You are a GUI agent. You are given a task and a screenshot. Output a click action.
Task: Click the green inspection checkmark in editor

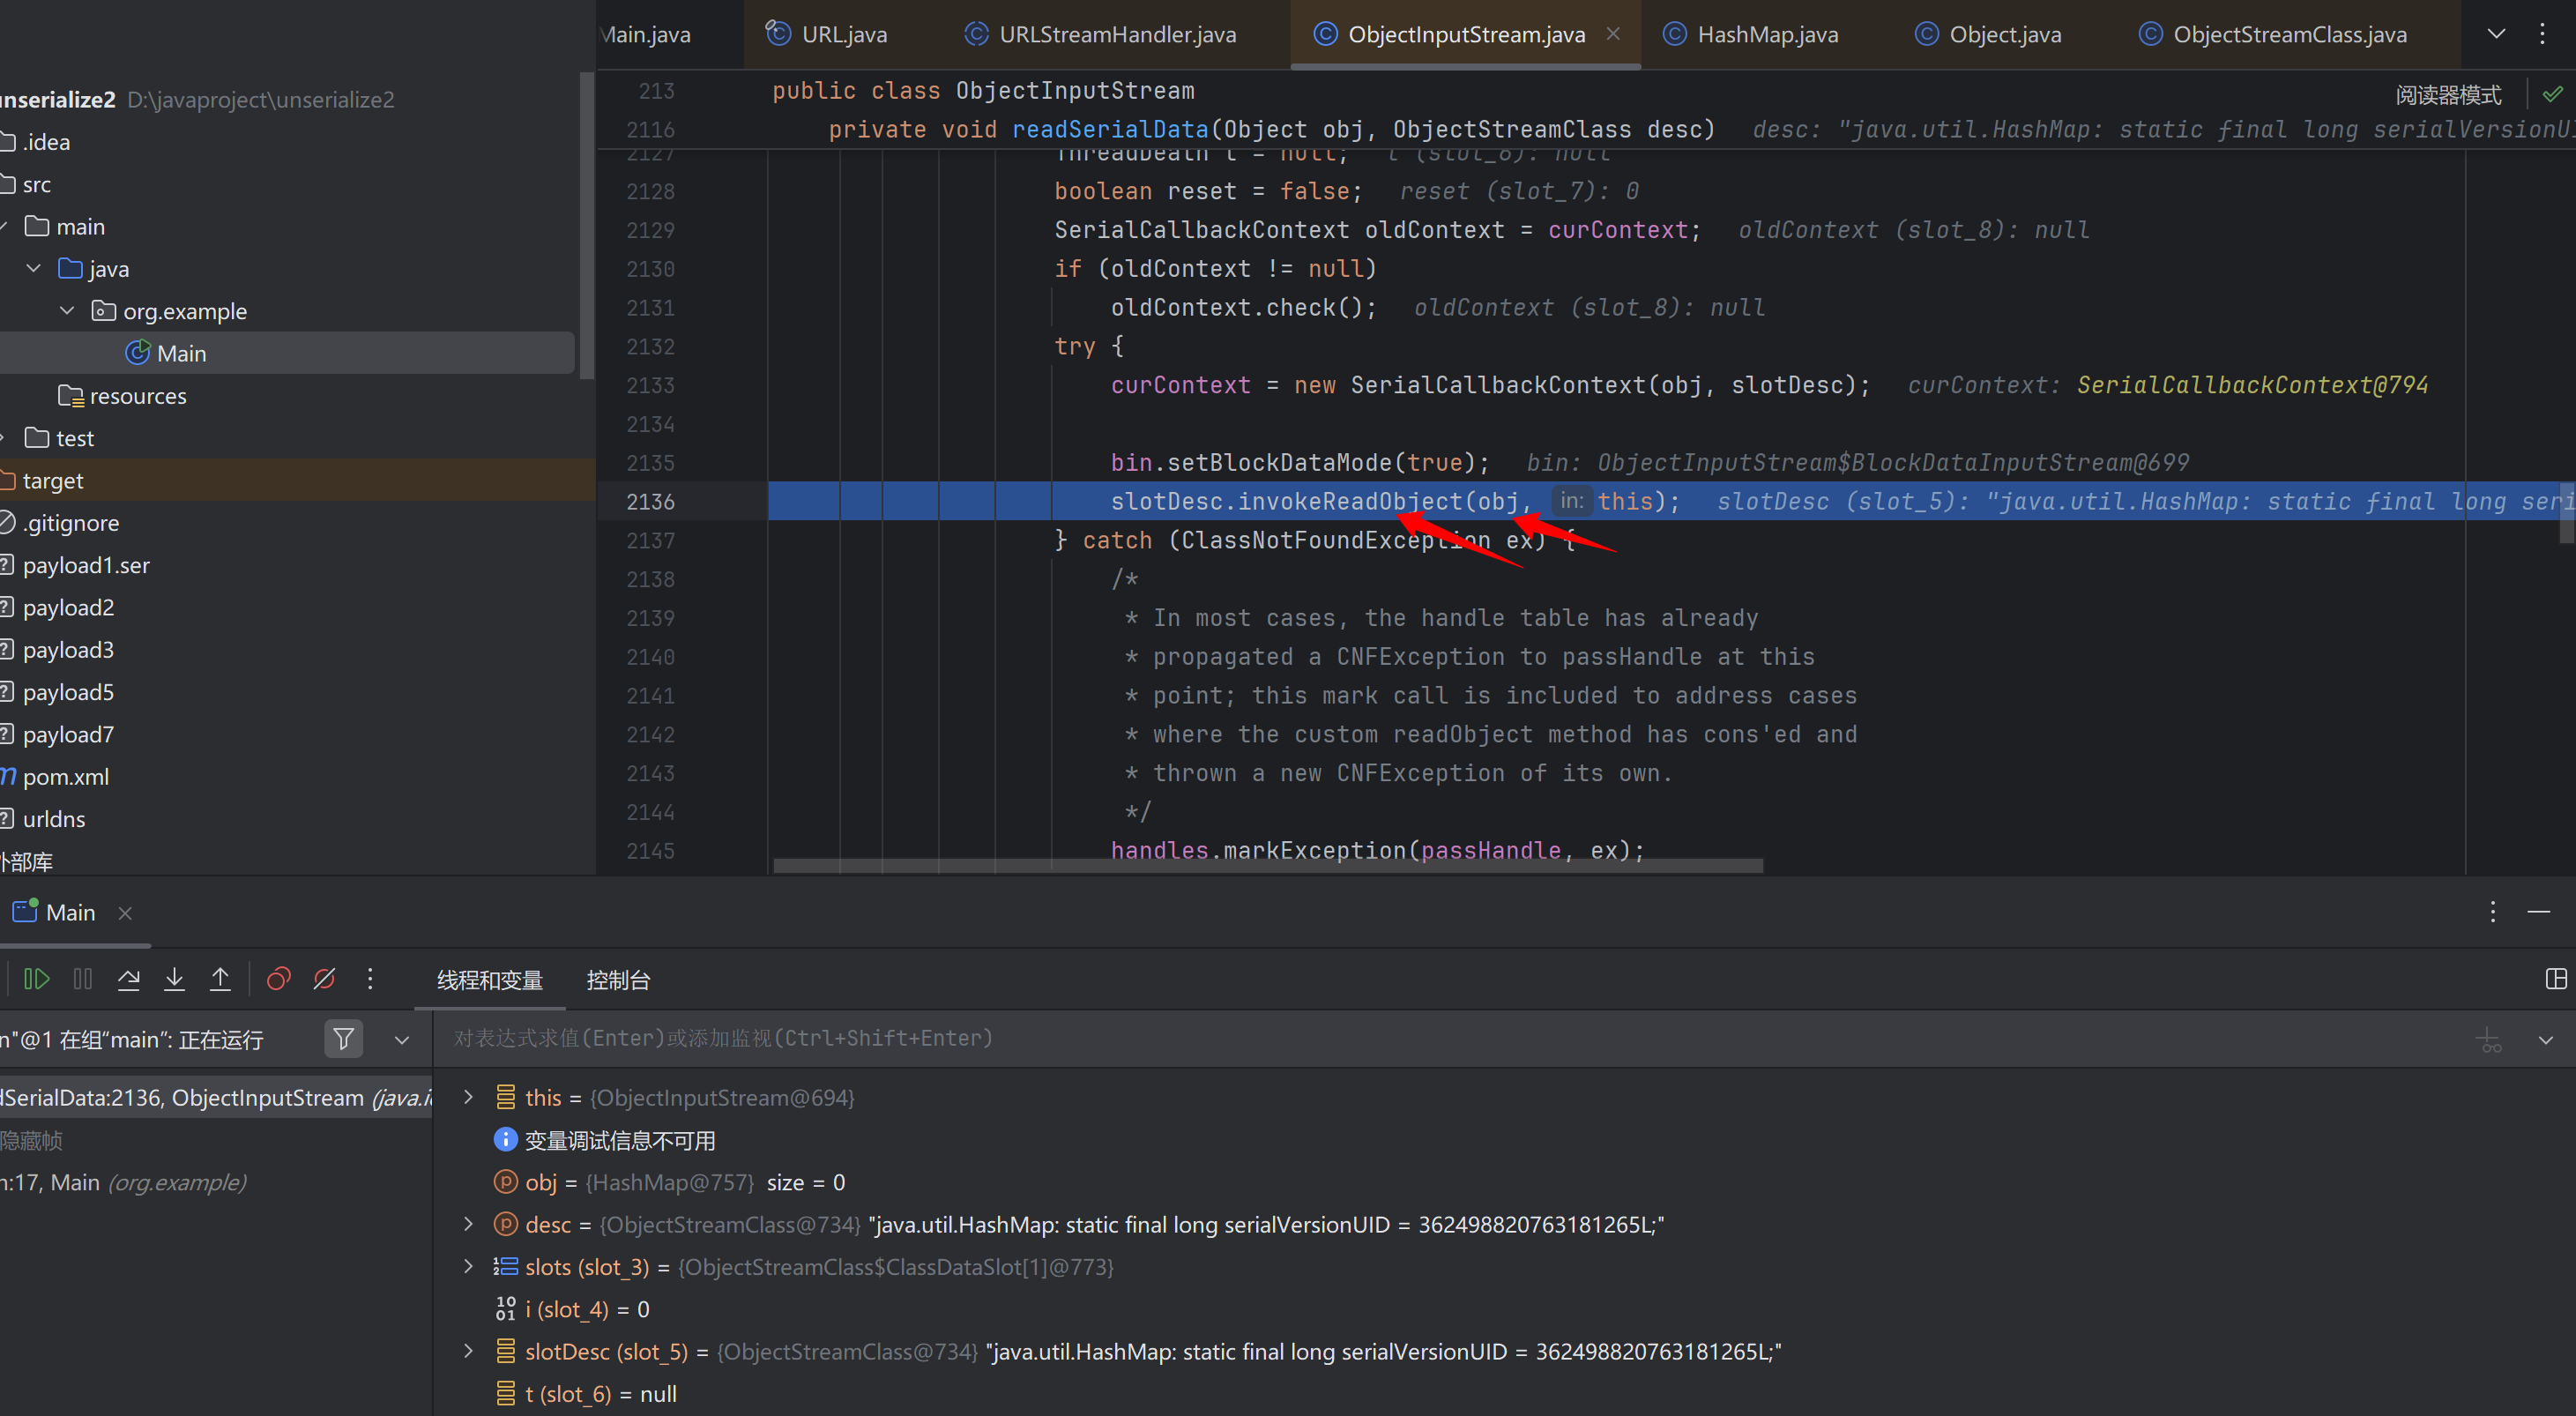tap(2552, 94)
